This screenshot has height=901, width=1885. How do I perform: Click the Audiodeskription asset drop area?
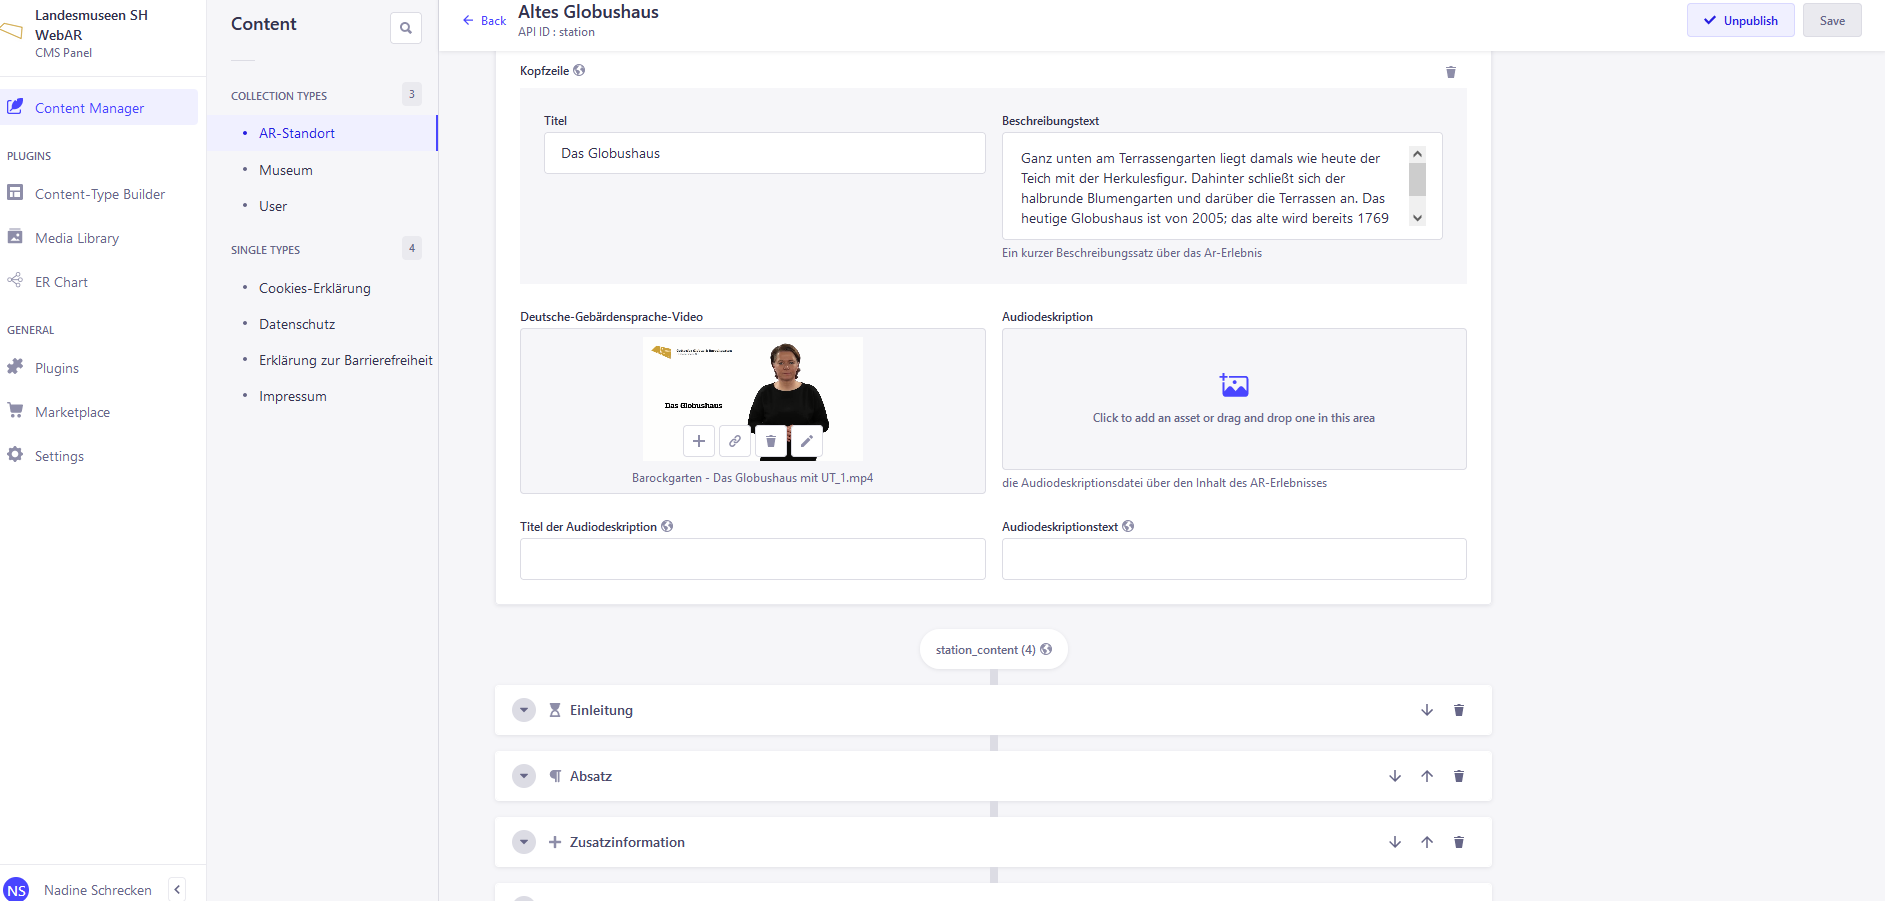pos(1234,399)
